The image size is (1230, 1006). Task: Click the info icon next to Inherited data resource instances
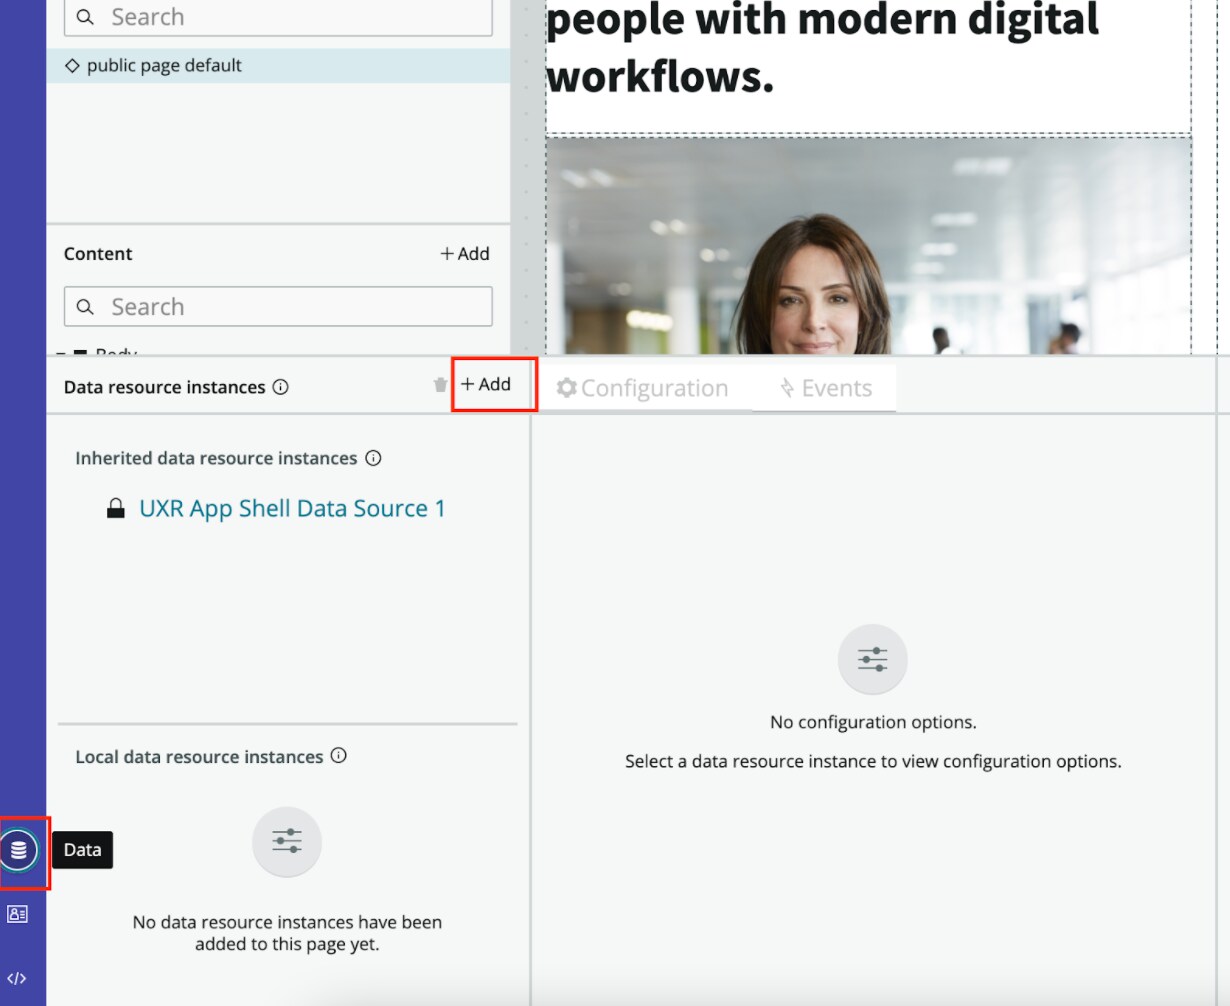pyautogui.click(x=372, y=458)
